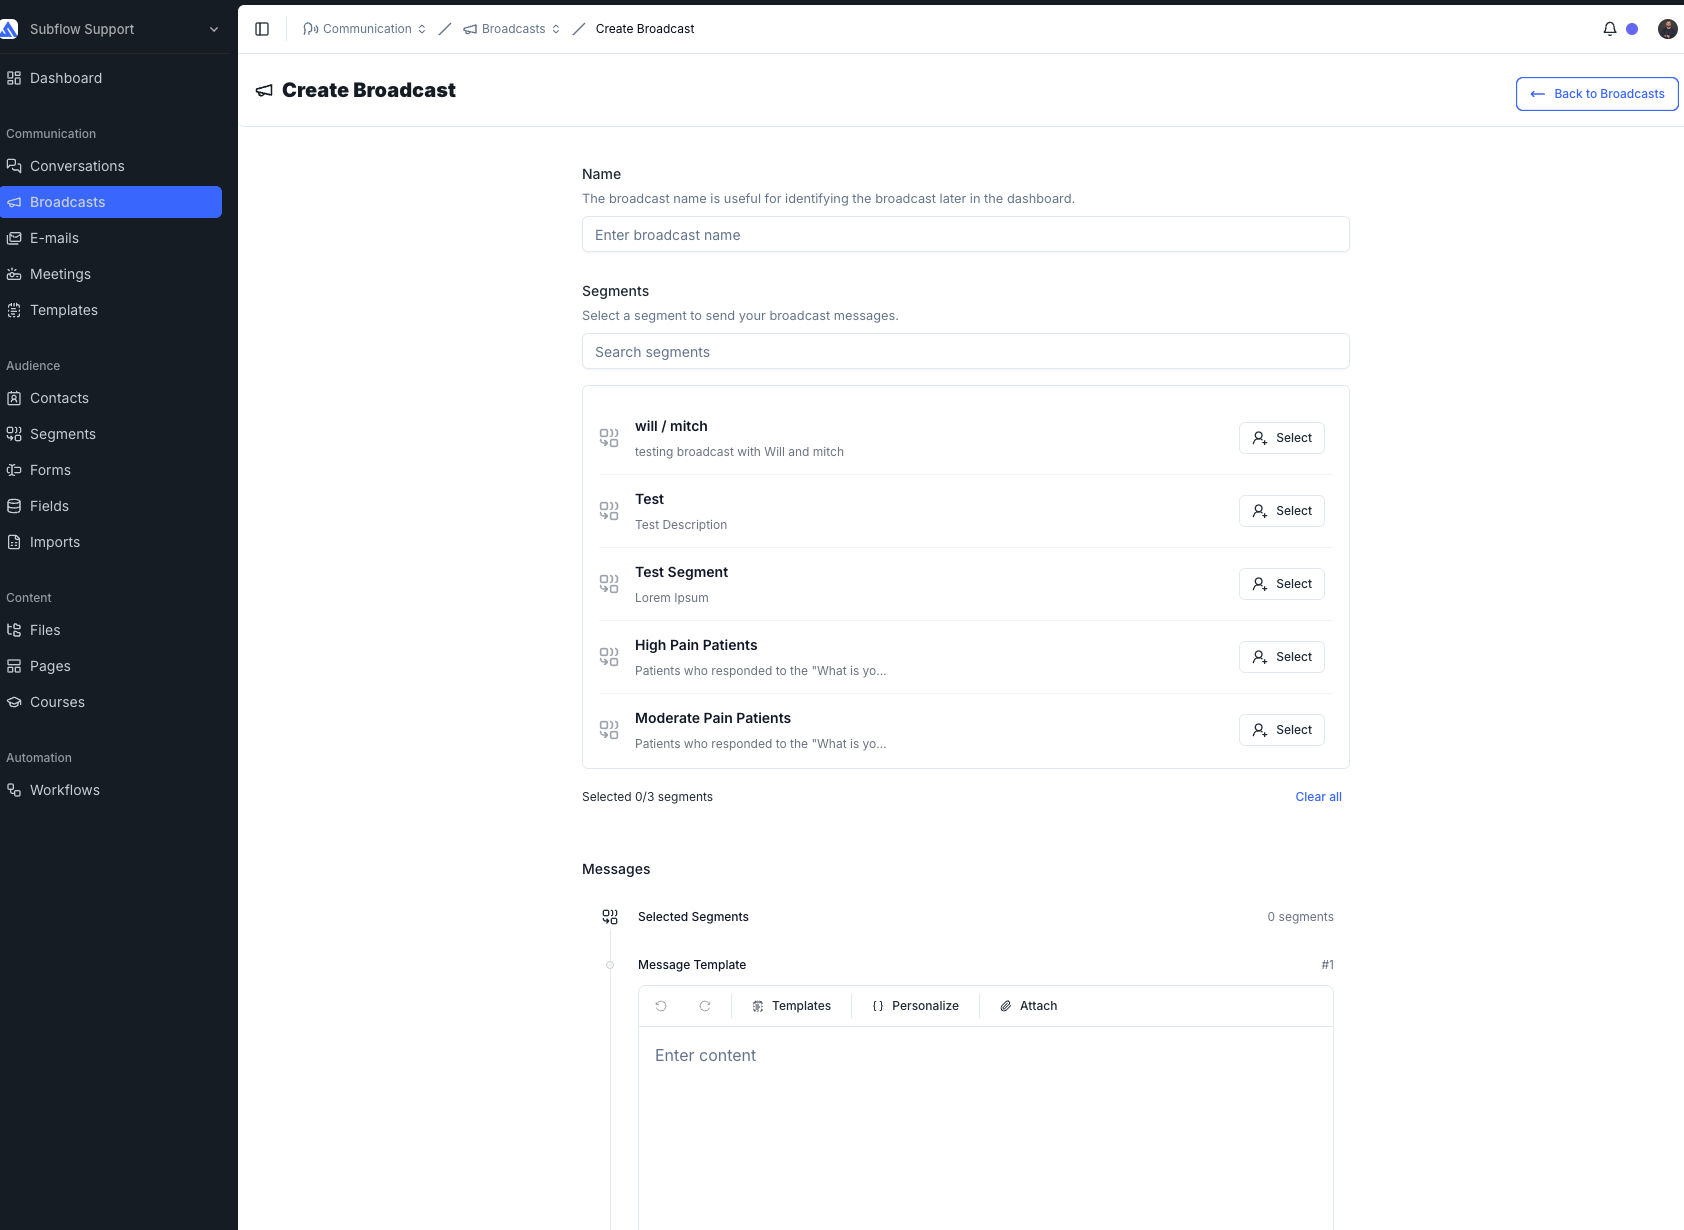Select the Moderate Pain Patients segment
The width and height of the screenshot is (1684, 1230).
click(1282, 730)
